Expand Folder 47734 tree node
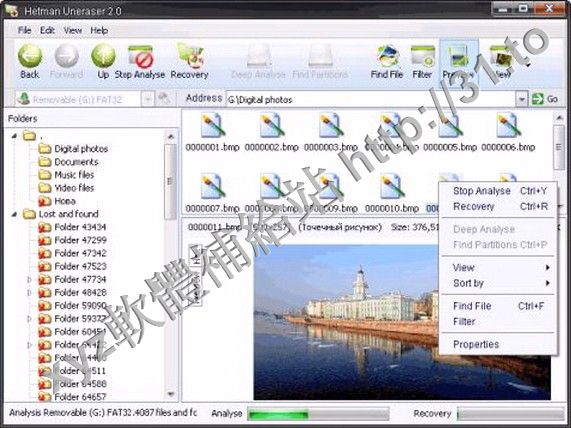Screen dimensions: 571x428 coord(30,280)
